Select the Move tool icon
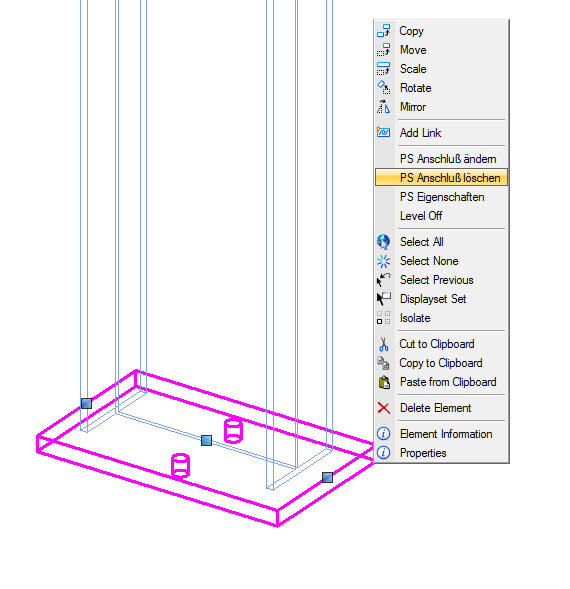 click(384, 50)
